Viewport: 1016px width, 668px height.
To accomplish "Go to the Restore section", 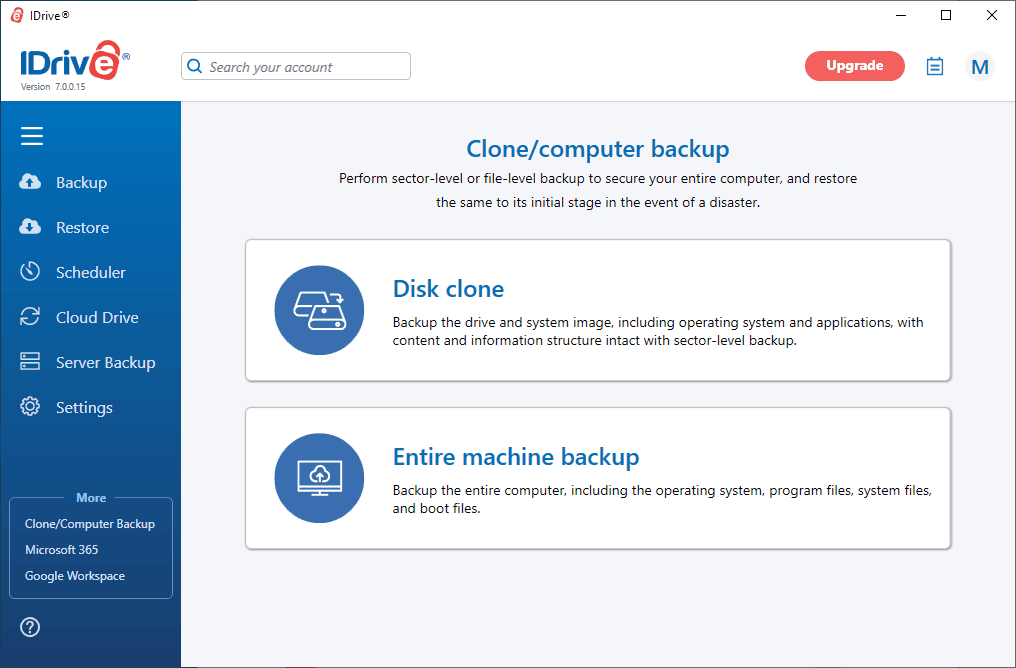I will pyautogui.click(x=82, y=227).
